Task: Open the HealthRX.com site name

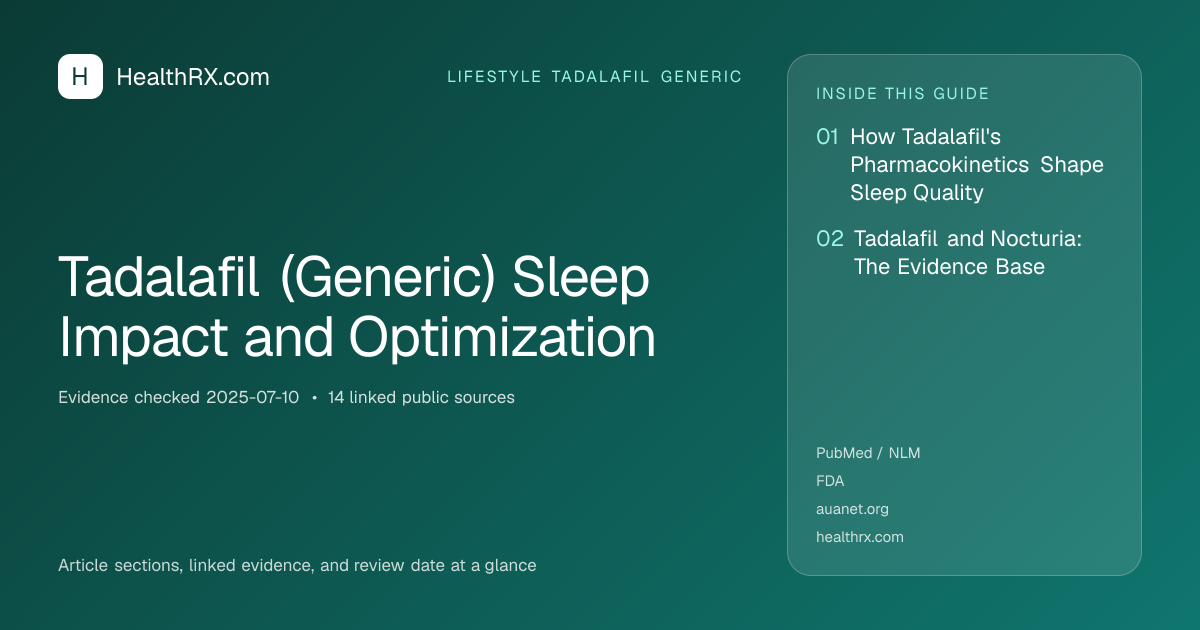Action: (x=193, y=77)
